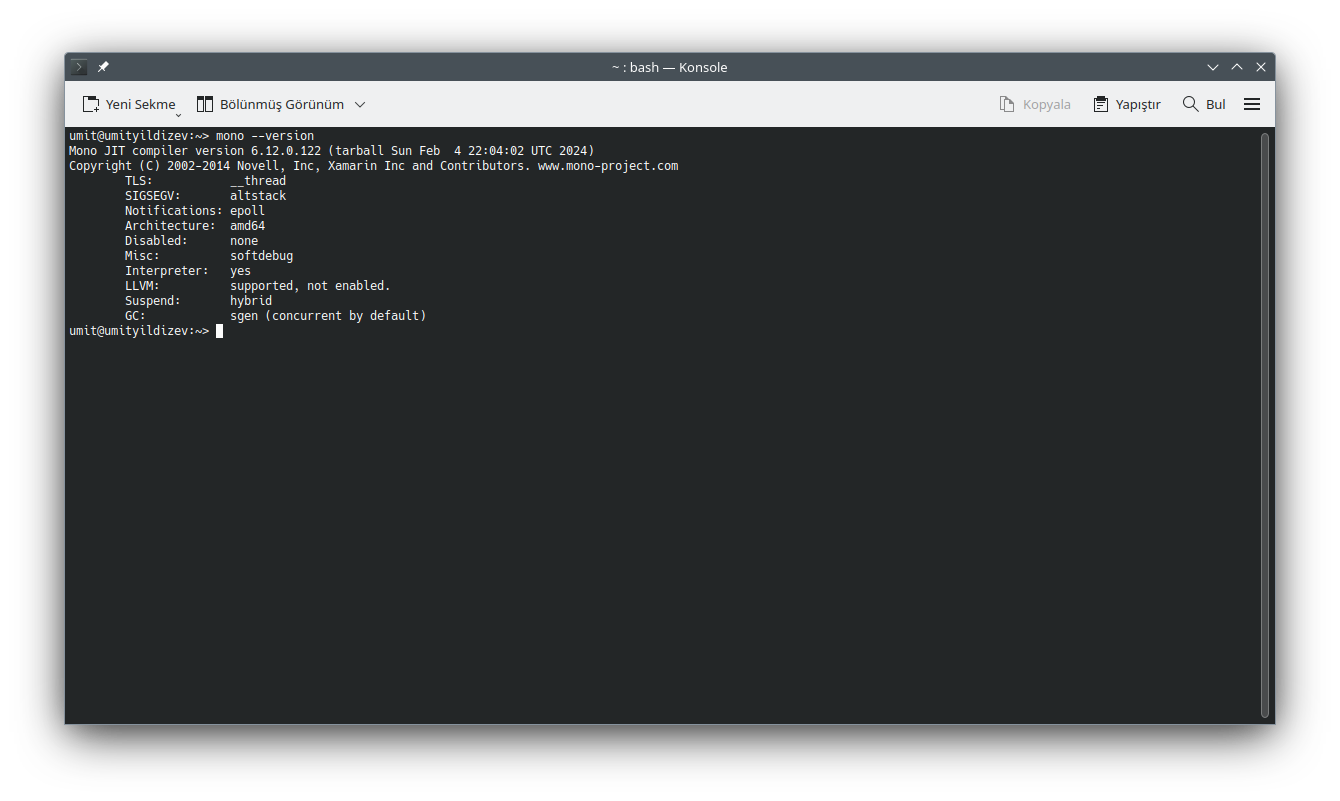Close the Konsole window
Image resolution: width=1340 pixels, height=801 pixels.
1261,67
